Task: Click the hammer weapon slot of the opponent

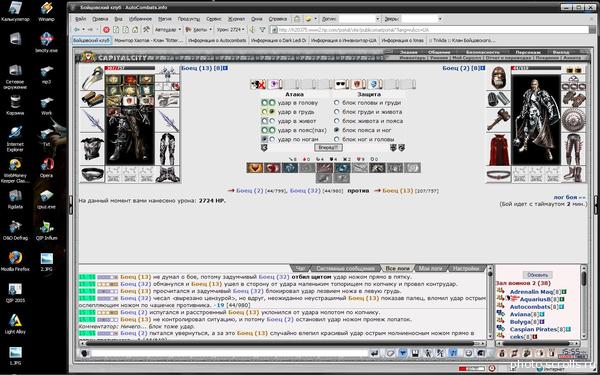Action: (498, 120)
